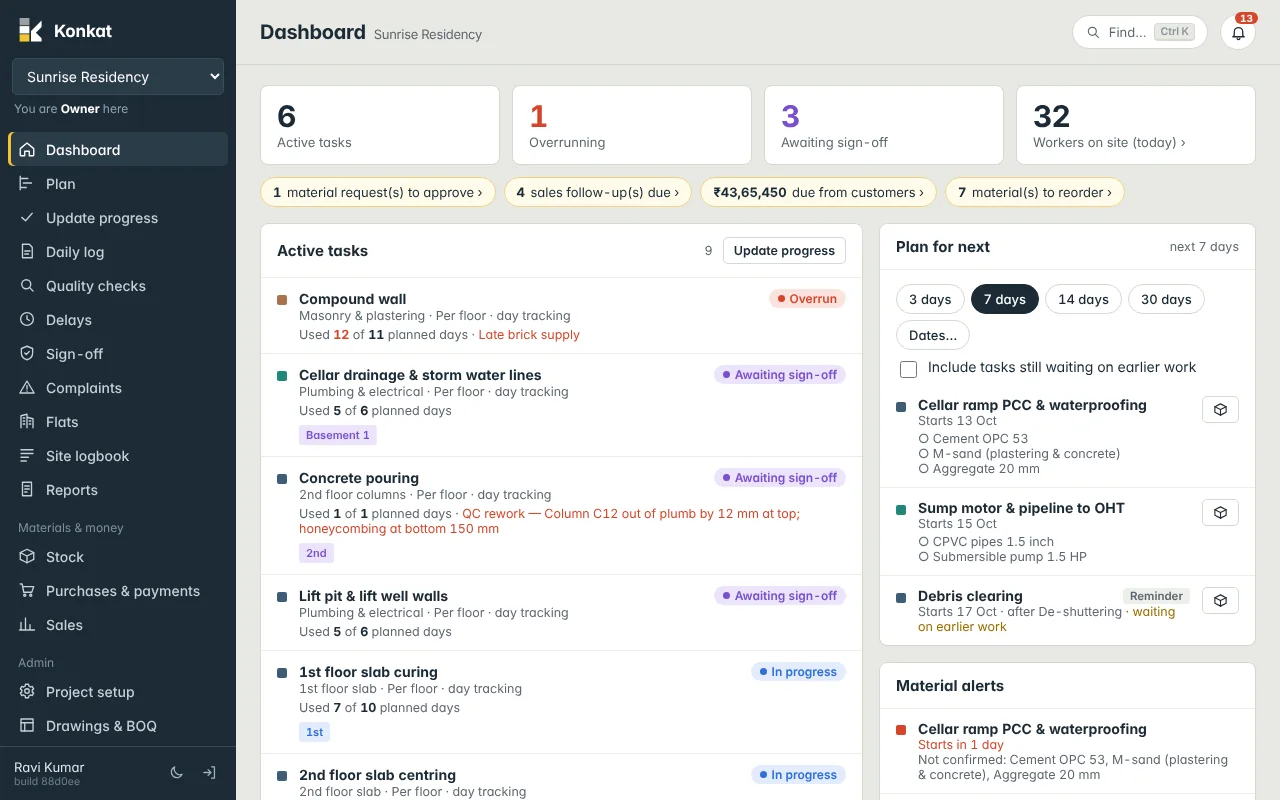
Task: Open the Concrete pouring task row
Action: click(561, 515)
